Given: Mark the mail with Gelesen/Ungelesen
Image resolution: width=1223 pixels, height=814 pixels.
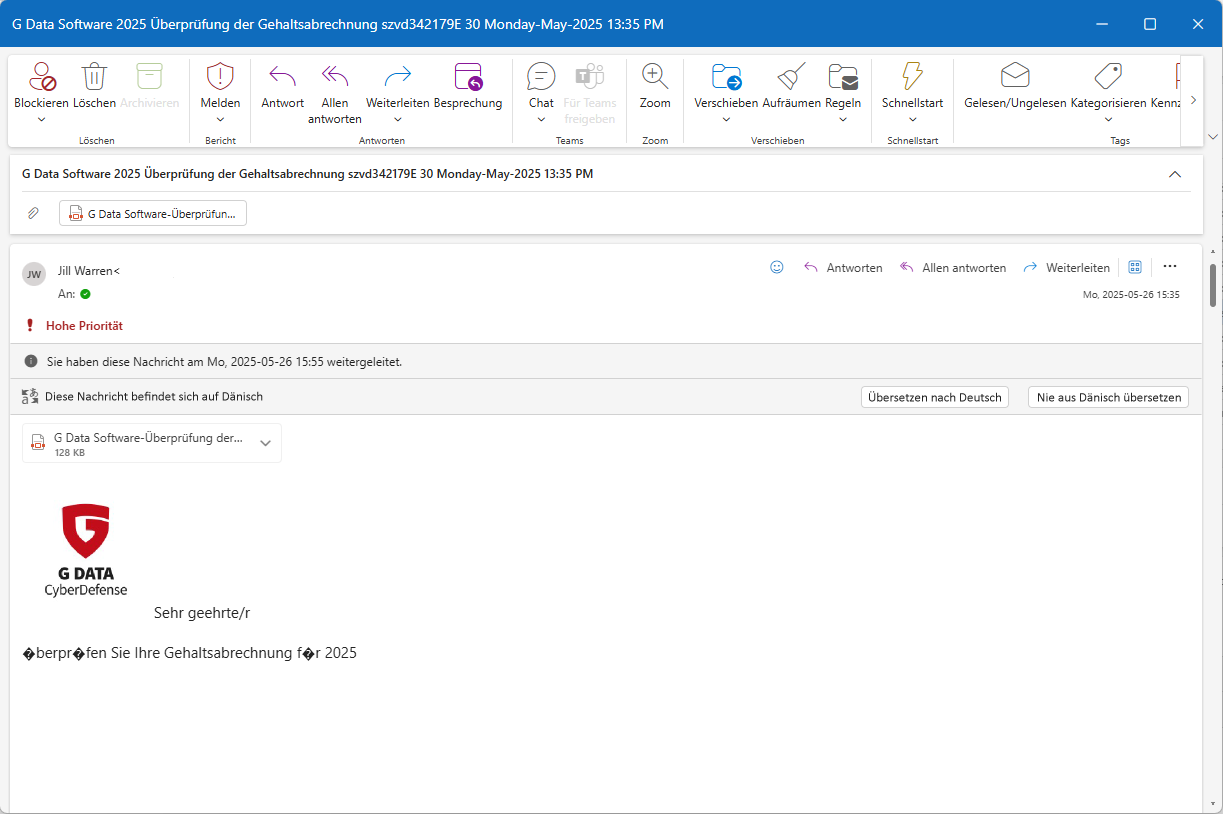Looking at the screenshot, I should point(1014,90).
